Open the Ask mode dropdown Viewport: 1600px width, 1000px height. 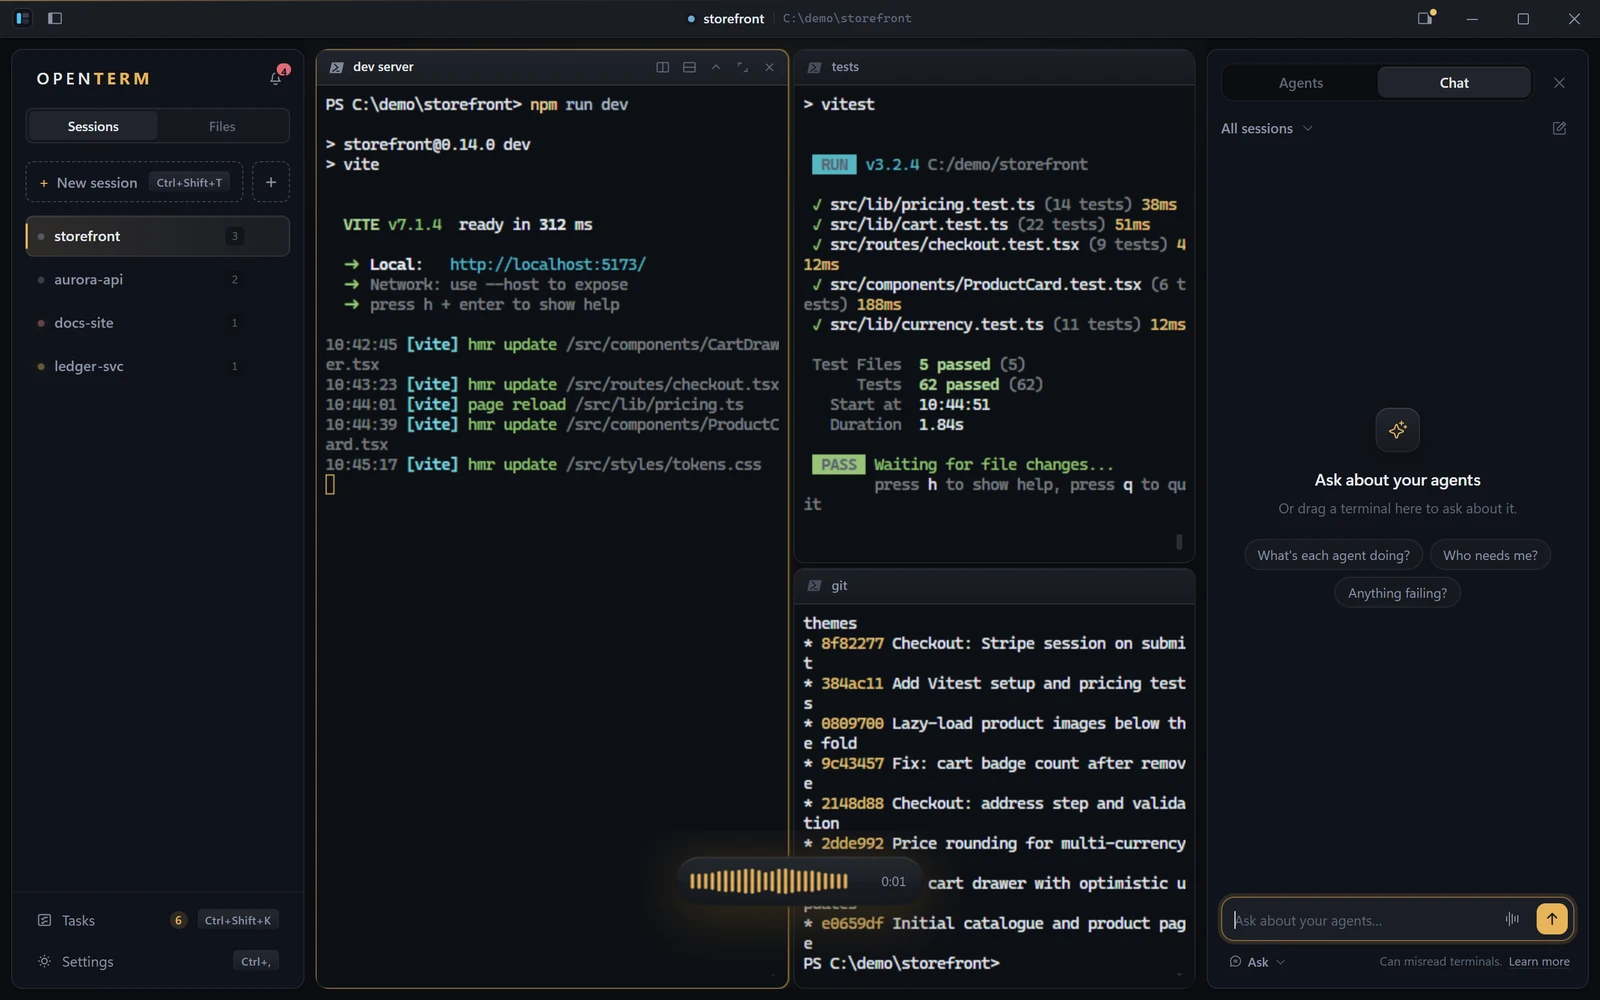(x=1257, y=962)
